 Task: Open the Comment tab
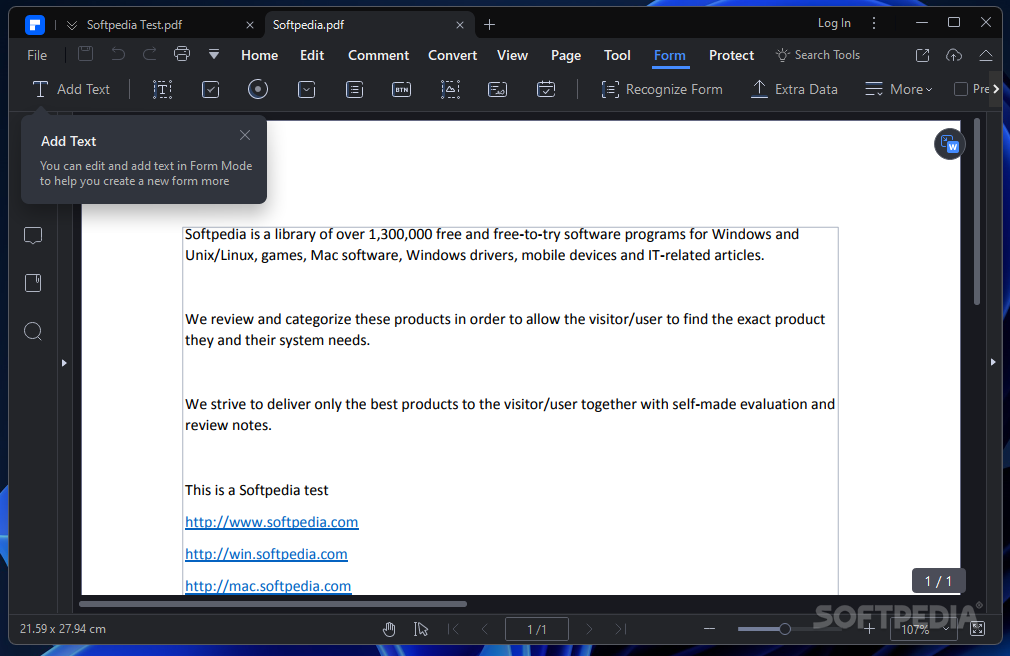tap(378, 55)
